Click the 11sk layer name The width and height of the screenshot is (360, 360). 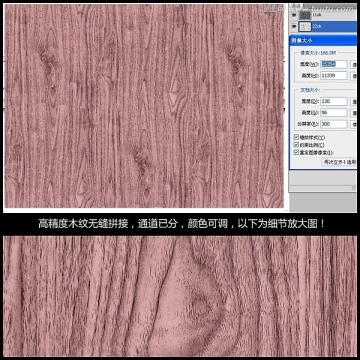coord(316,15)
